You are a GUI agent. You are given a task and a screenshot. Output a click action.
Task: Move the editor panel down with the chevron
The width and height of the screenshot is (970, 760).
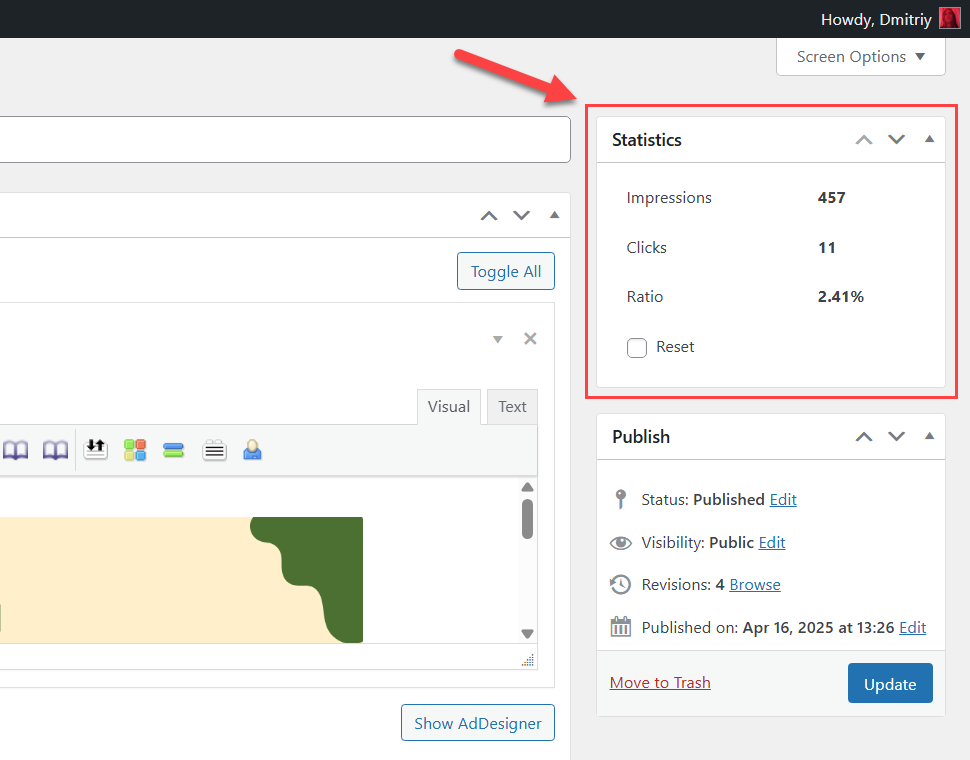[x=521, y=215]
